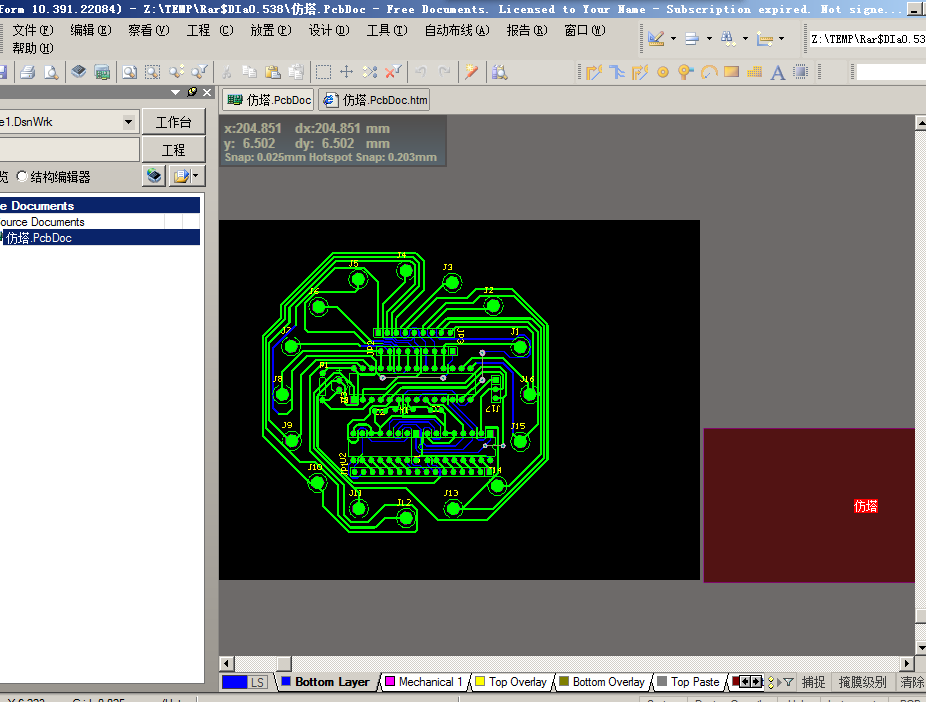Screen dimensions: 926x702
Task: Open the Projects panel triangle menu
Action: [175, 92]
